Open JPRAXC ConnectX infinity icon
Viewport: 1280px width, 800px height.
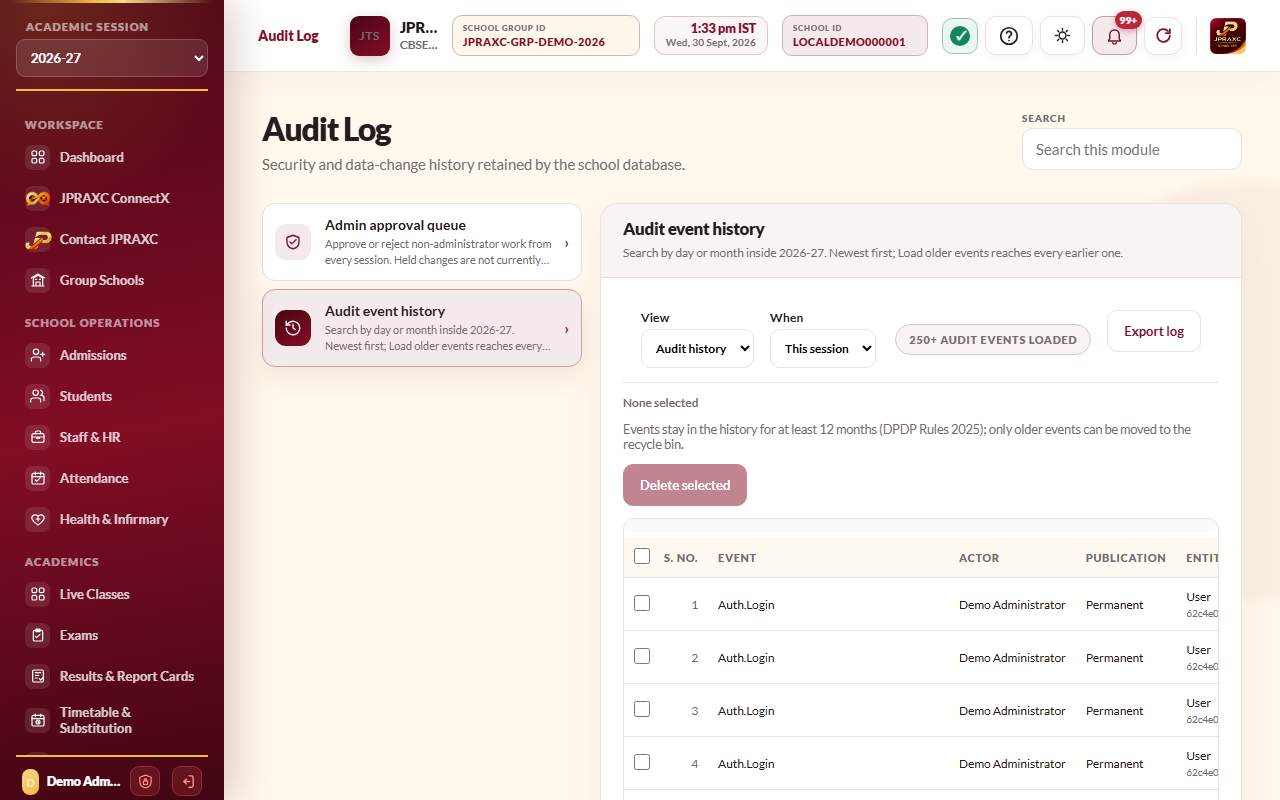coord(38,198)
